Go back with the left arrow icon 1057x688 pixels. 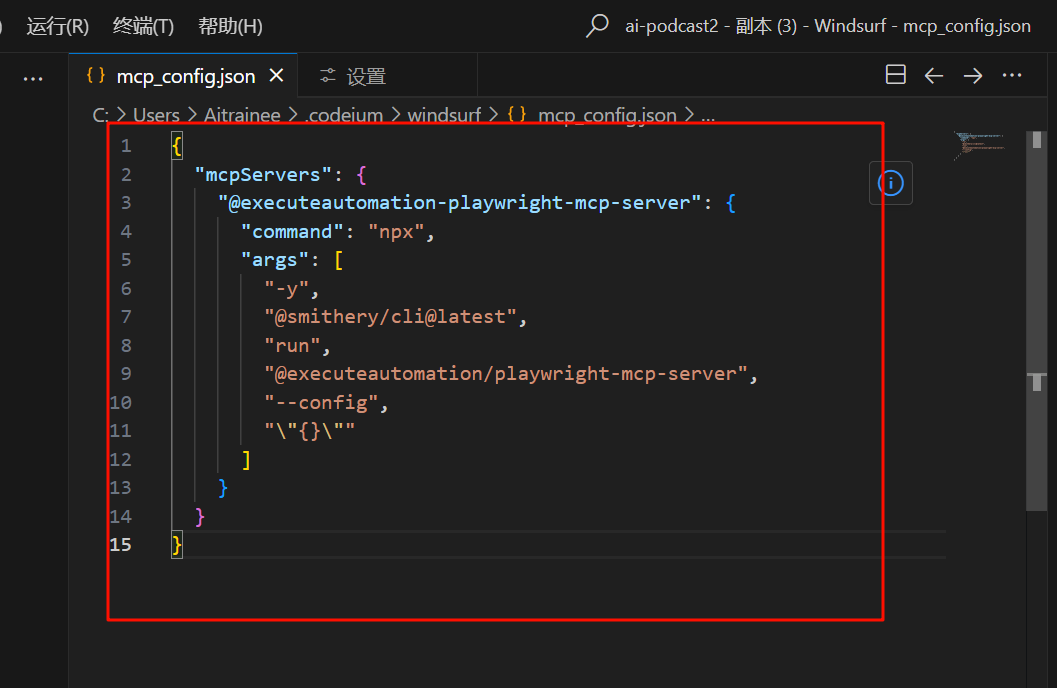click(934, 75)
